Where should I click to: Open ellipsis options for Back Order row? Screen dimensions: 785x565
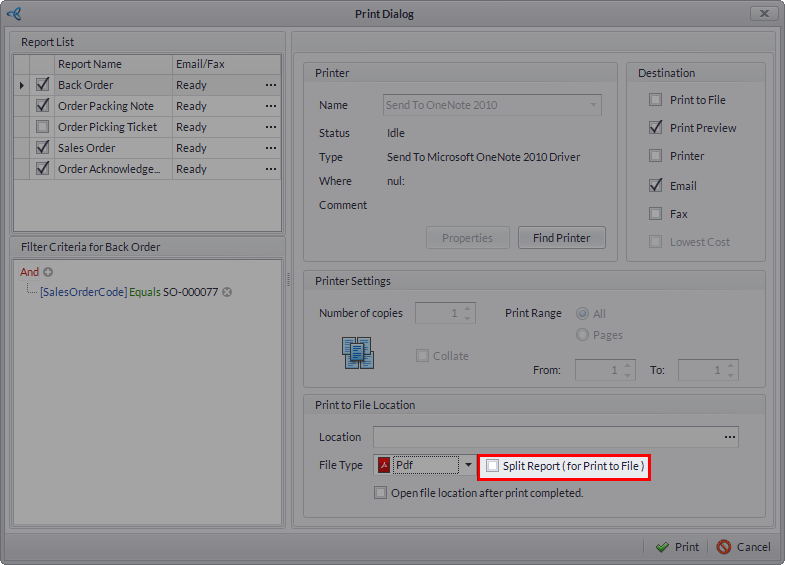click(271, 85)
